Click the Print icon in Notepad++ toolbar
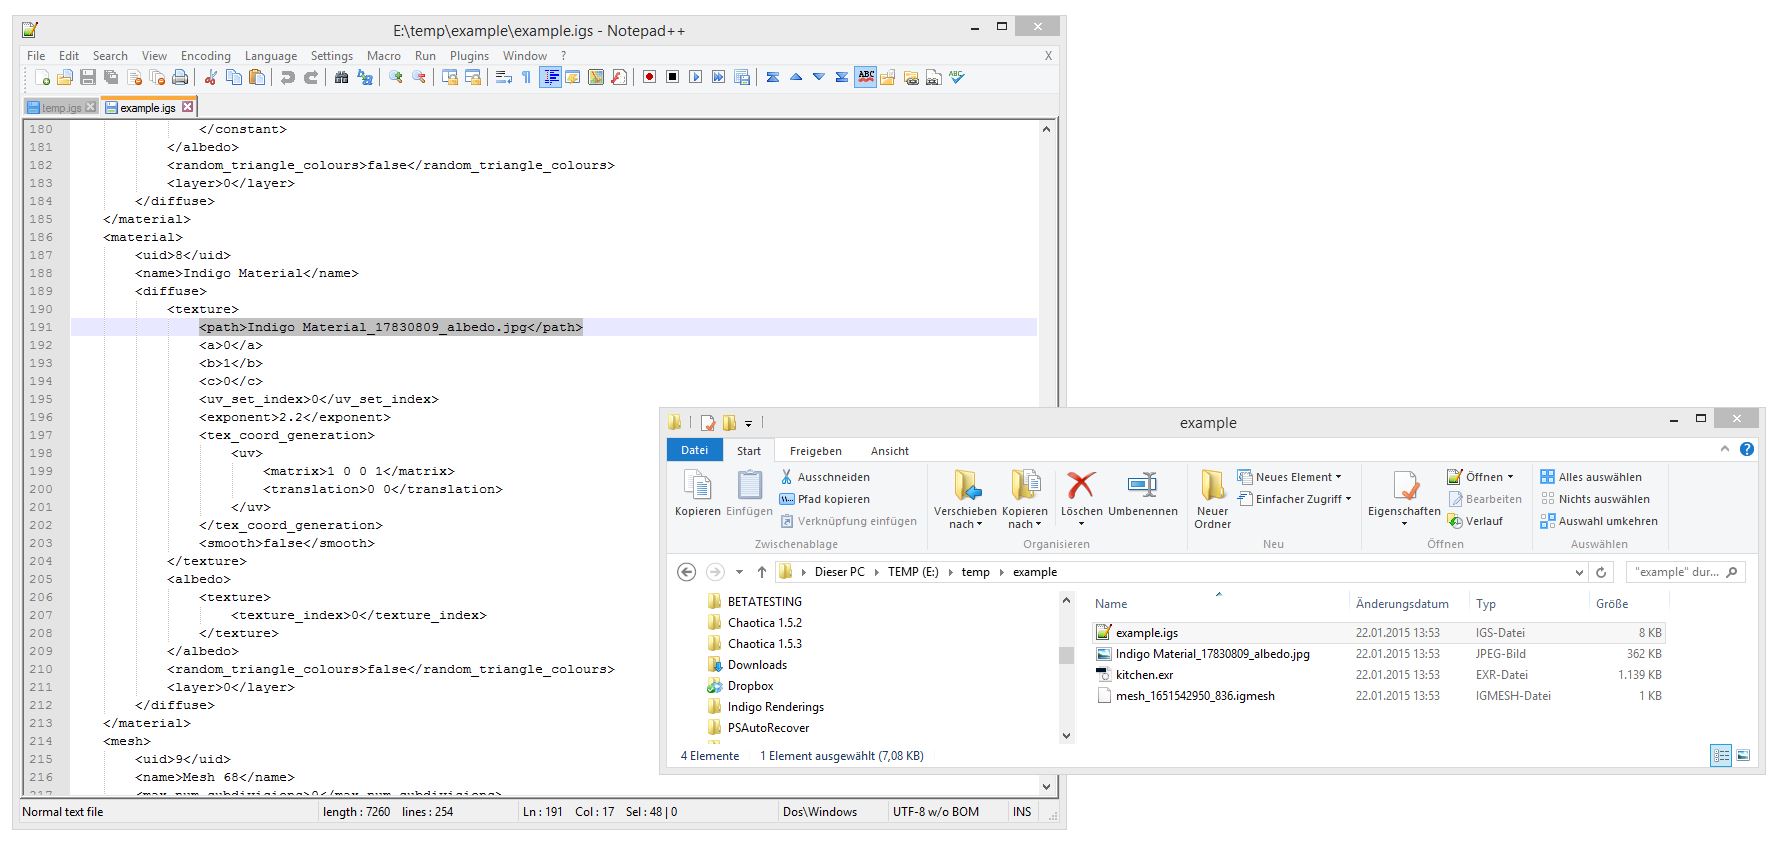This screenshot has height=849, width=1781. [x=180, y=78]
